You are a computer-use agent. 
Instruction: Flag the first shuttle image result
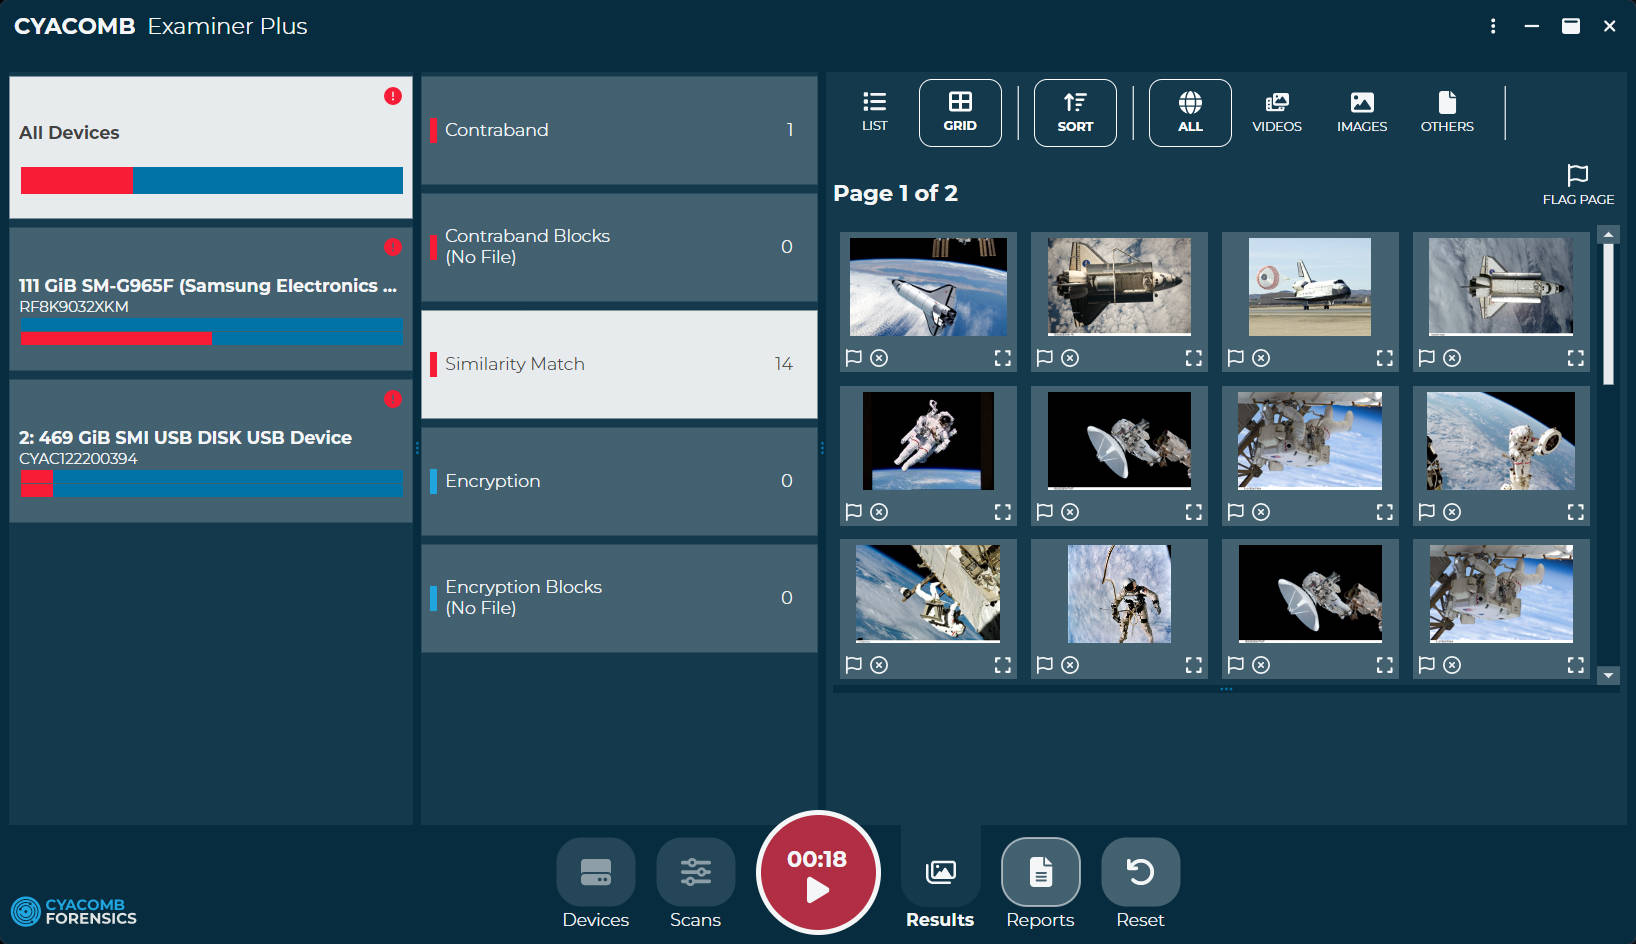click(853, 357)
